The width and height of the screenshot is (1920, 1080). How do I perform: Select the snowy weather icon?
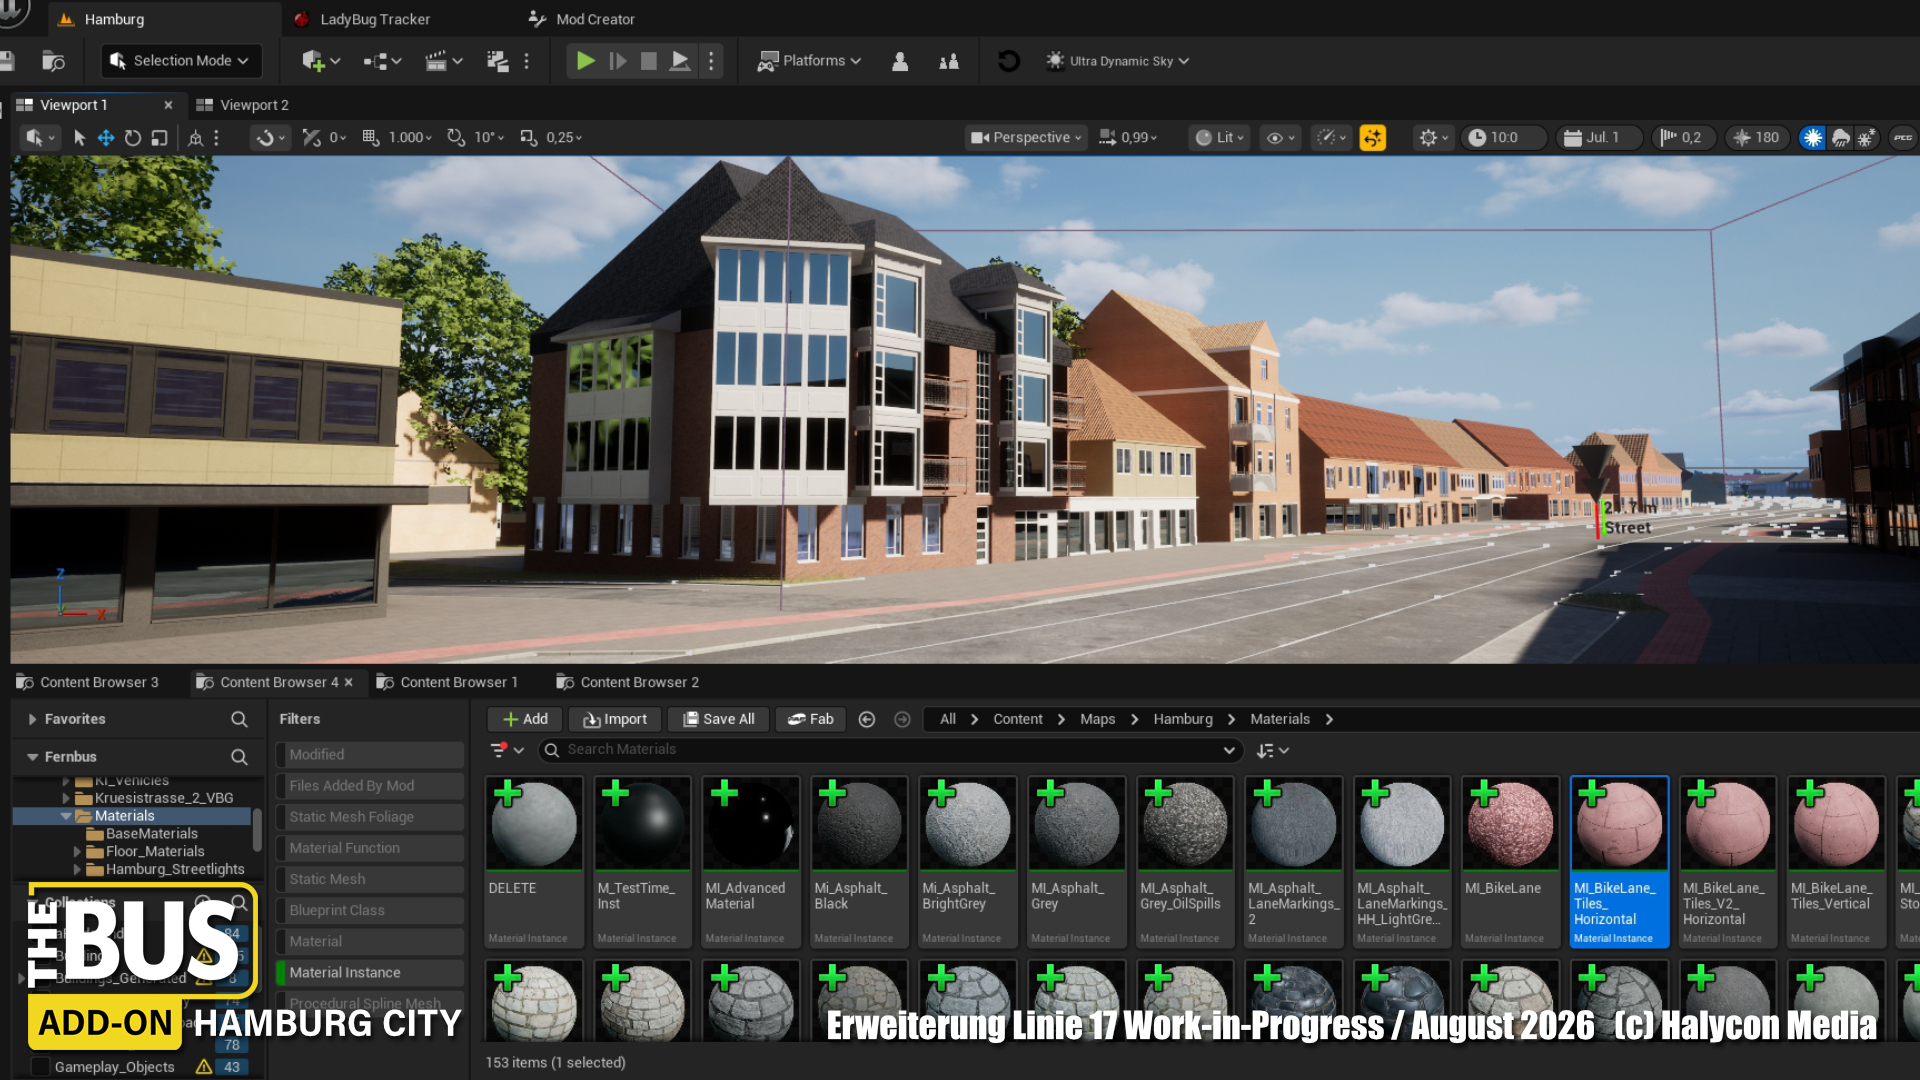click(1866, 138)
